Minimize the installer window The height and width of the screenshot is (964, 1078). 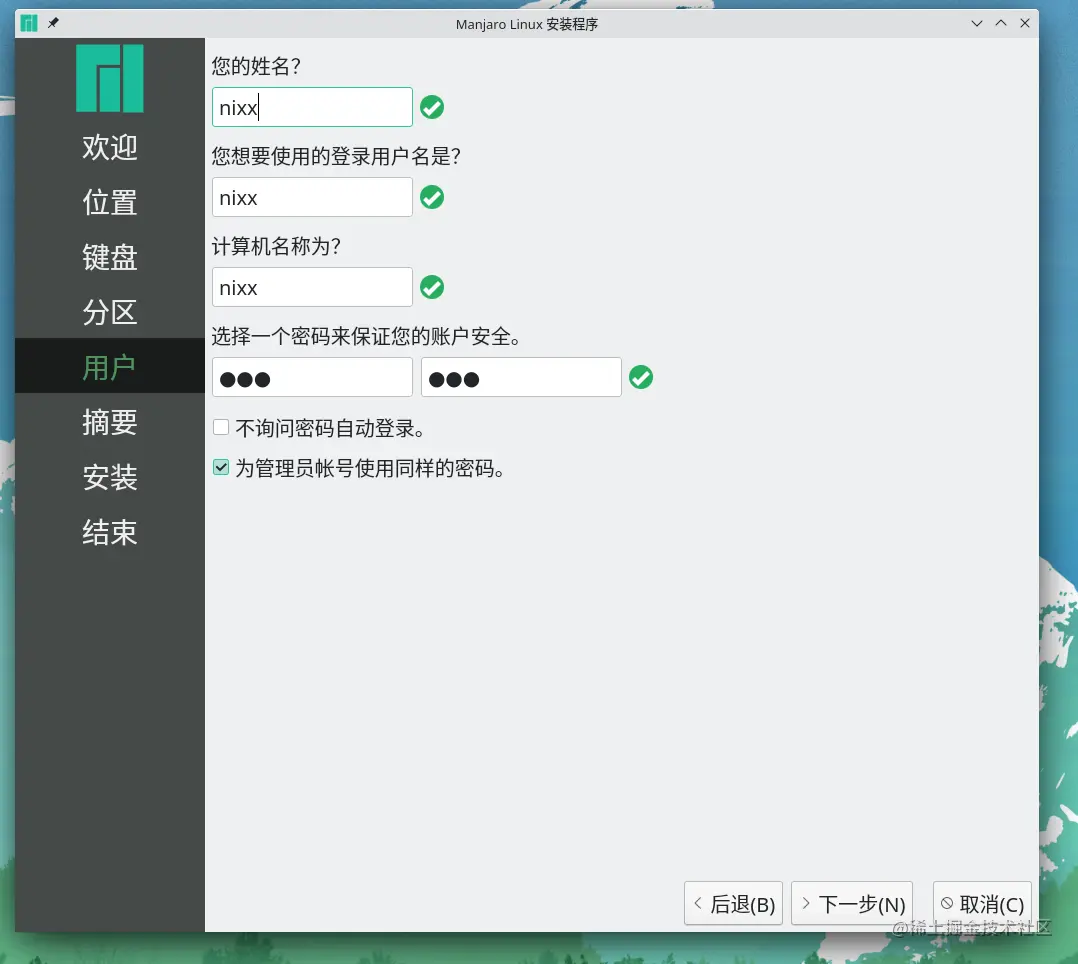tap(976, 23)
